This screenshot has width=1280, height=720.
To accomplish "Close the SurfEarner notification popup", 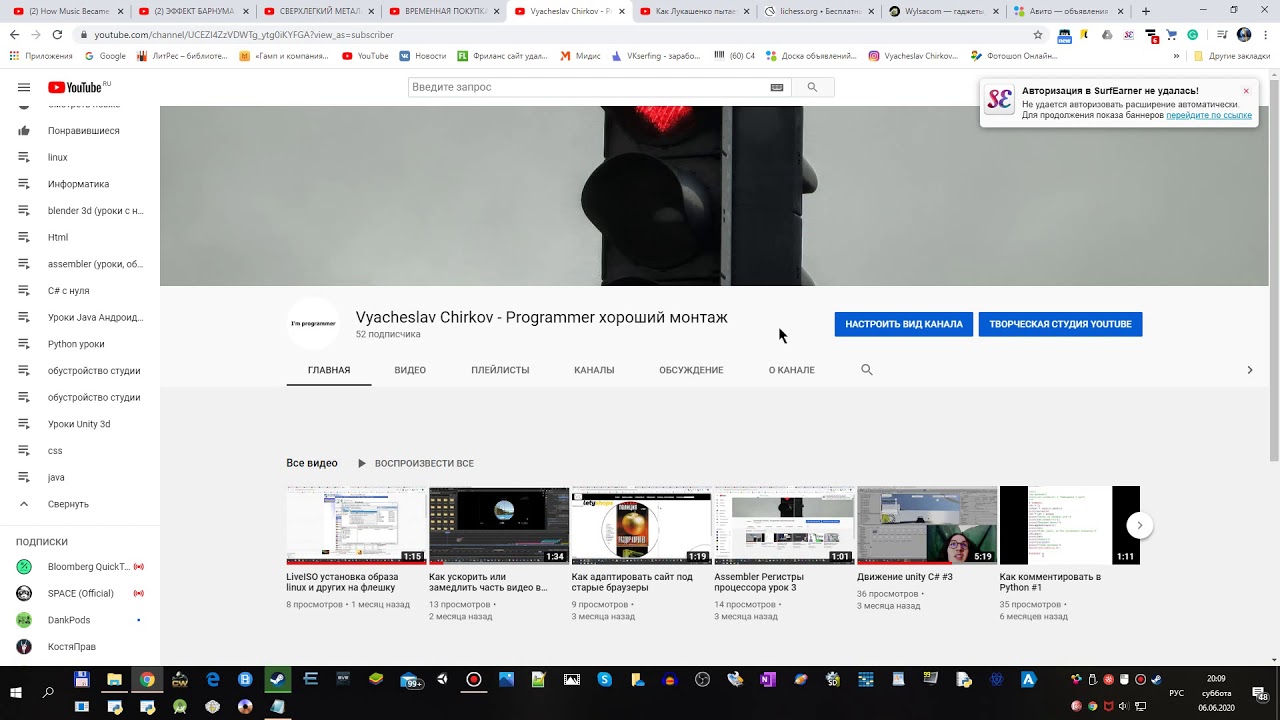I will tap(1246, 91).
